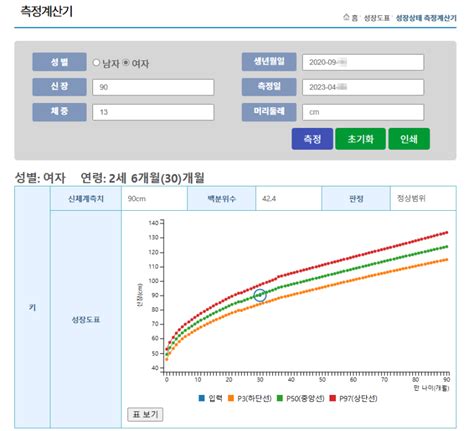Click the 판정 header cell

pyautogui.click(x=356, y=199)
